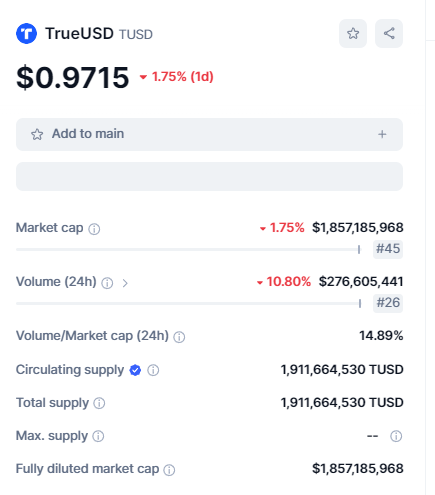Click the empty gray placeholder bar
Screen dimensions: 435x495
click(x=209, y=176)
